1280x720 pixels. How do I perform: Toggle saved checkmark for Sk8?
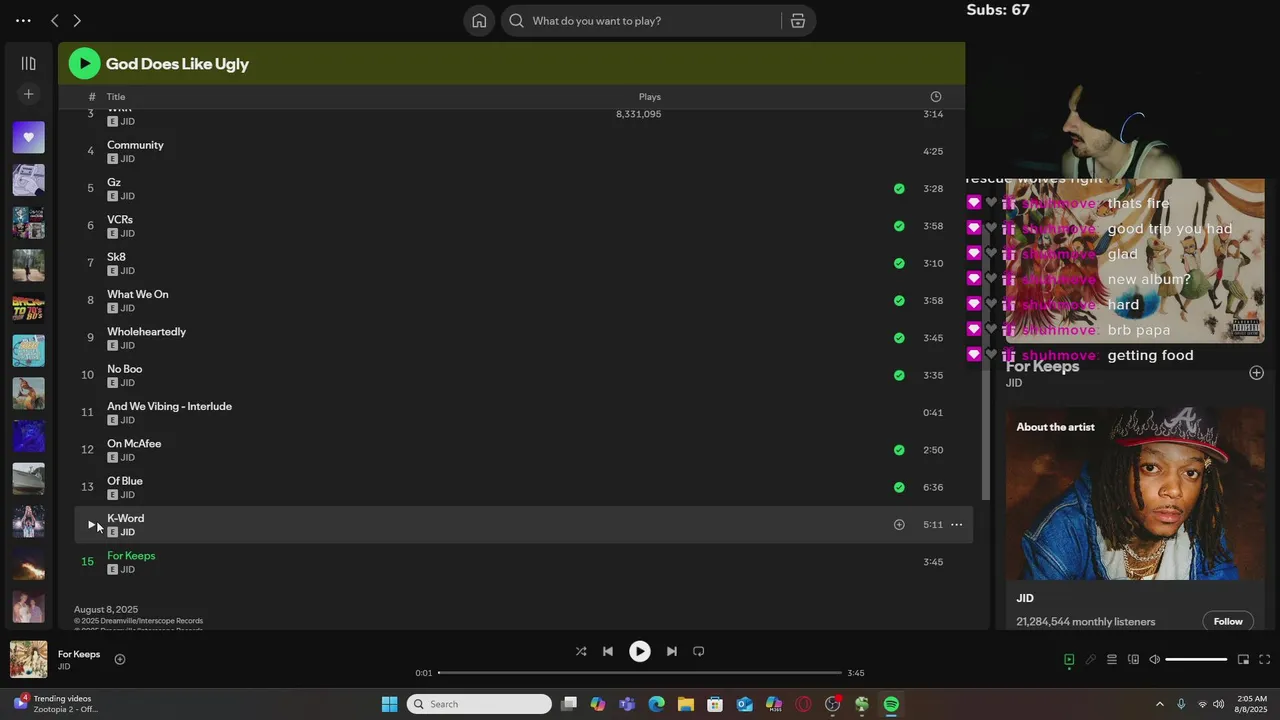pyautogui.click(x=899, y=263)
